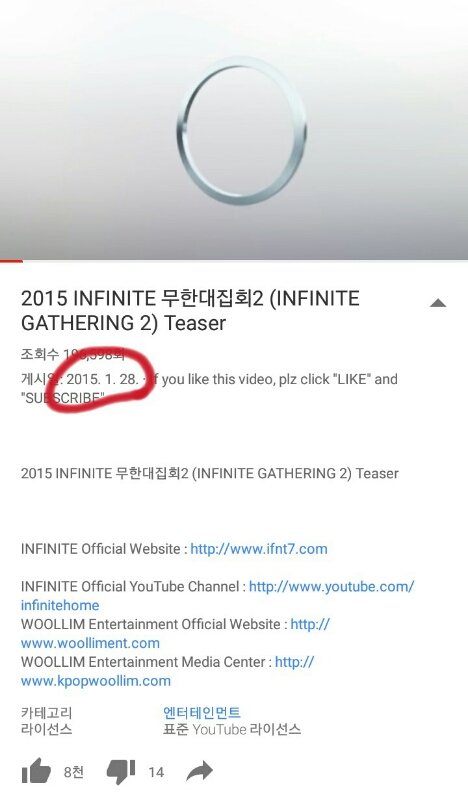Open the INFINITE YouTube channel link

pos(217,595)
